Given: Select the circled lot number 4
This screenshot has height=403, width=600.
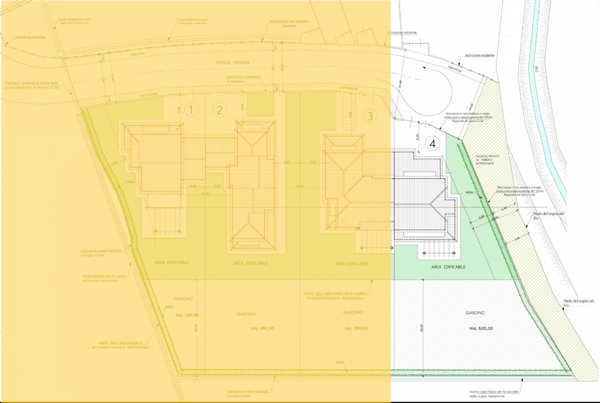Looking at the screenshot, I should (x=432, y=144).
